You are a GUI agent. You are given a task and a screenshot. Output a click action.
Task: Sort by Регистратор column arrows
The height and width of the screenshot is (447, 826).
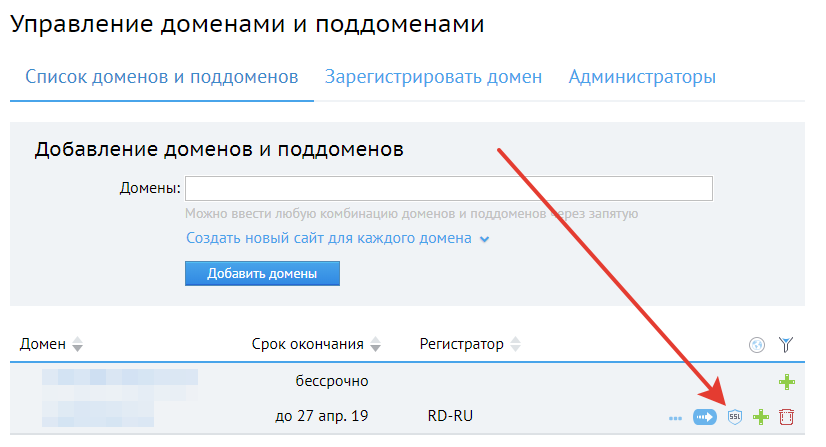point(516,345)
